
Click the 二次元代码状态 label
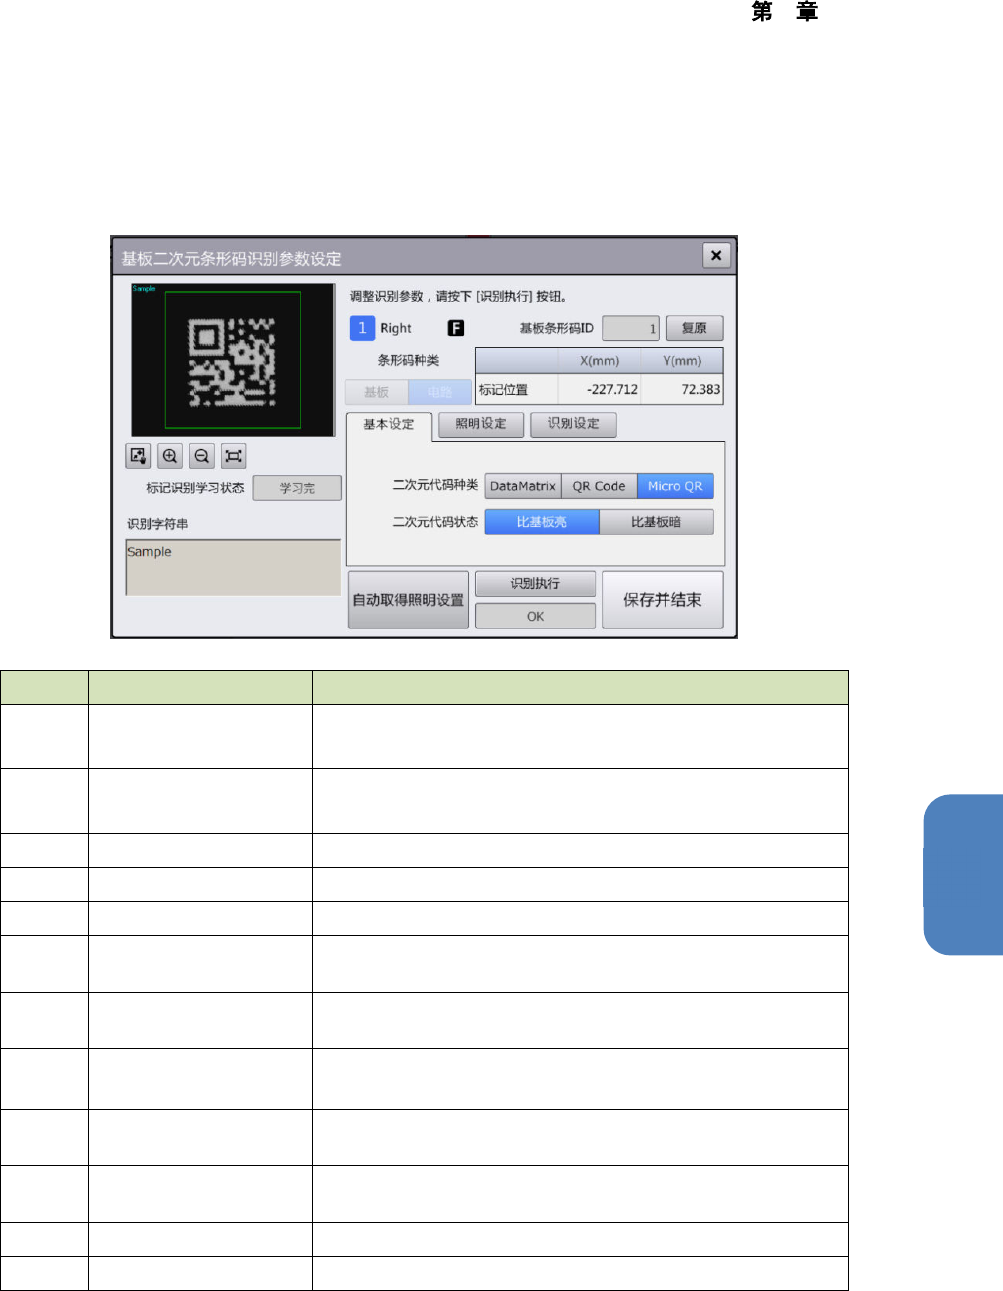(435, 522)
